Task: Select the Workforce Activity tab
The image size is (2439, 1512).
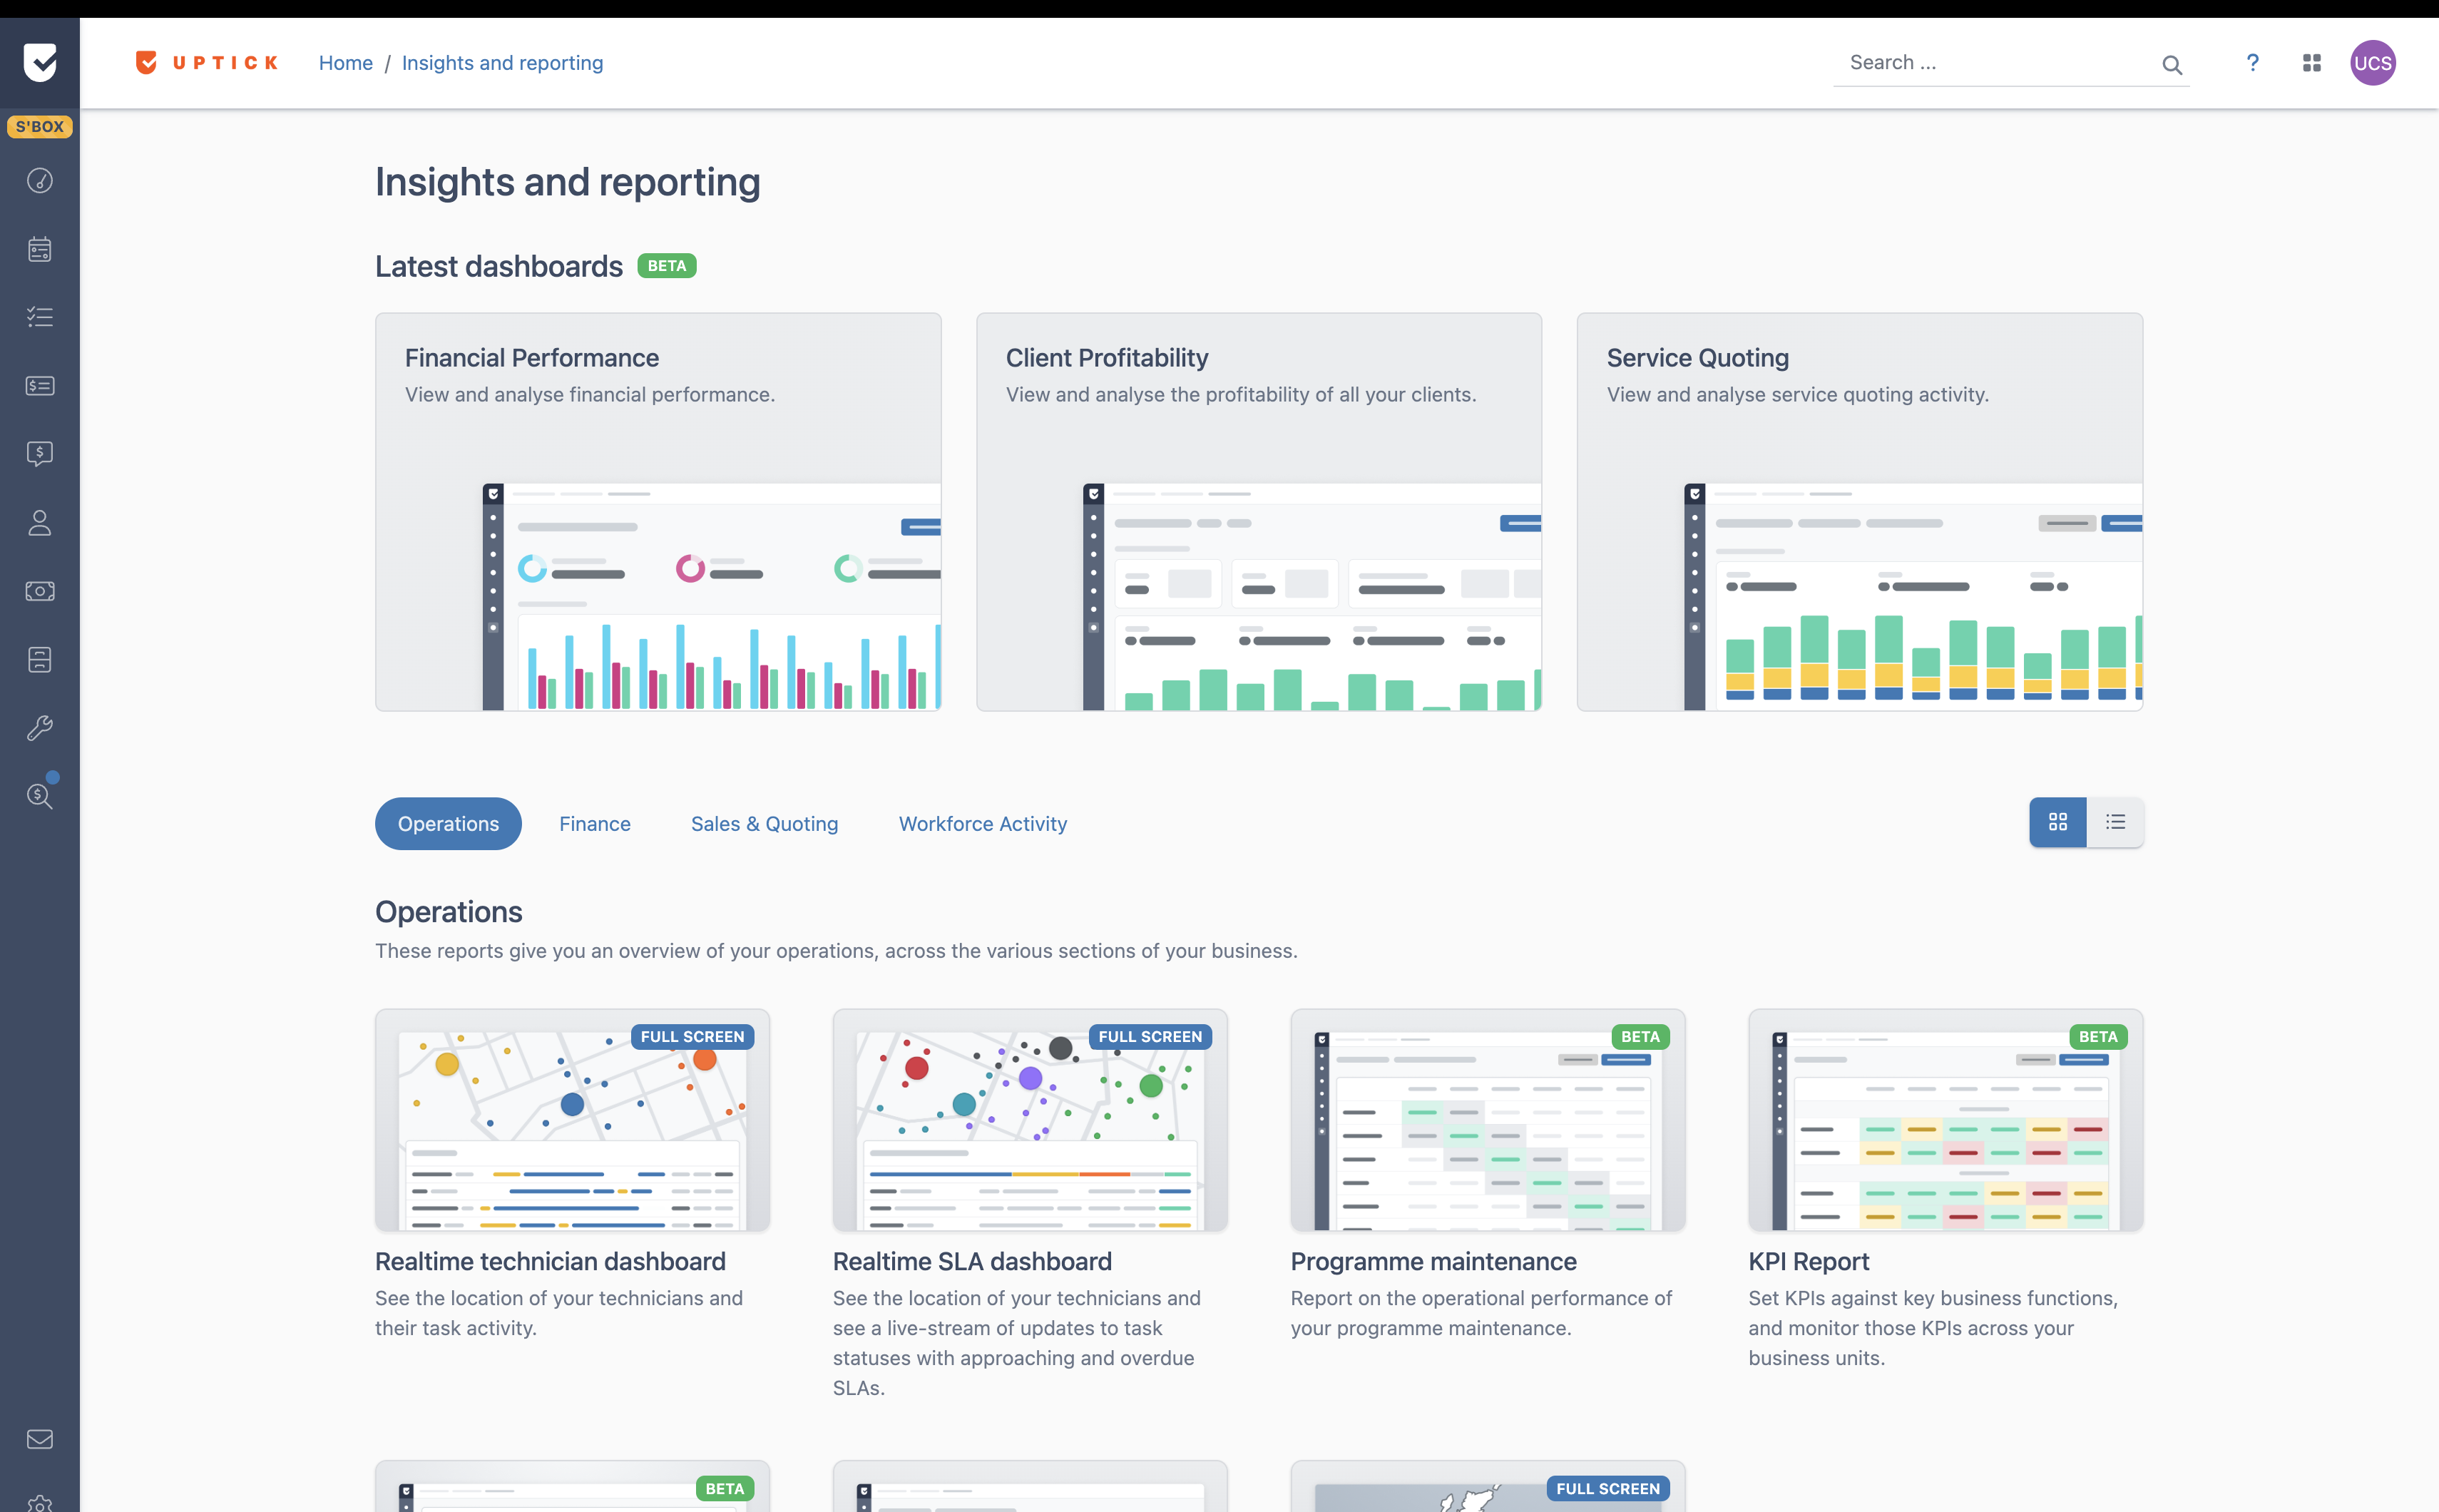Action: point(983,824)
